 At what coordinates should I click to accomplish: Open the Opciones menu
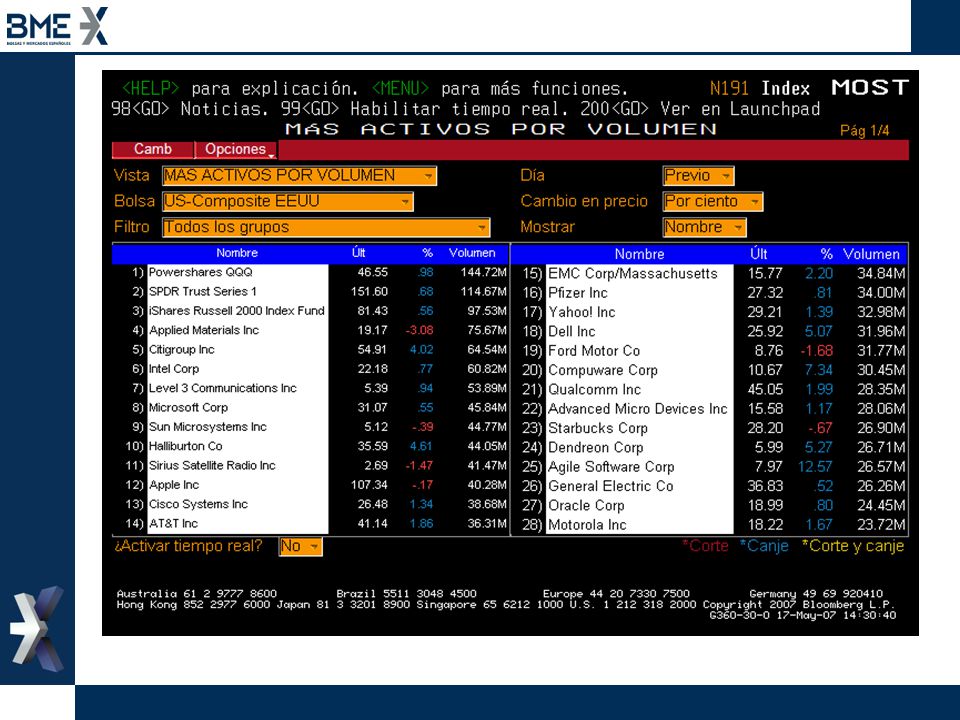click(236, 149)
